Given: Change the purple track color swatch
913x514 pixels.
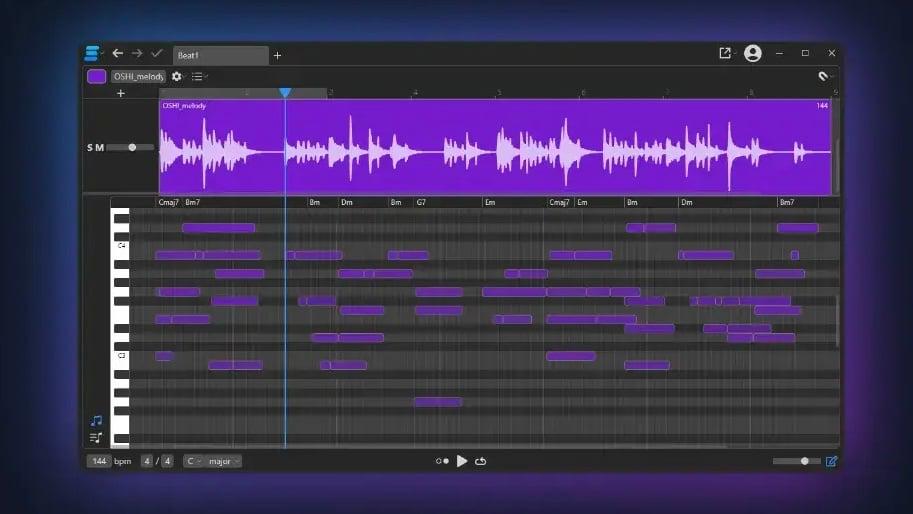Looking at the screenshot, I should (x=96, y=76).
